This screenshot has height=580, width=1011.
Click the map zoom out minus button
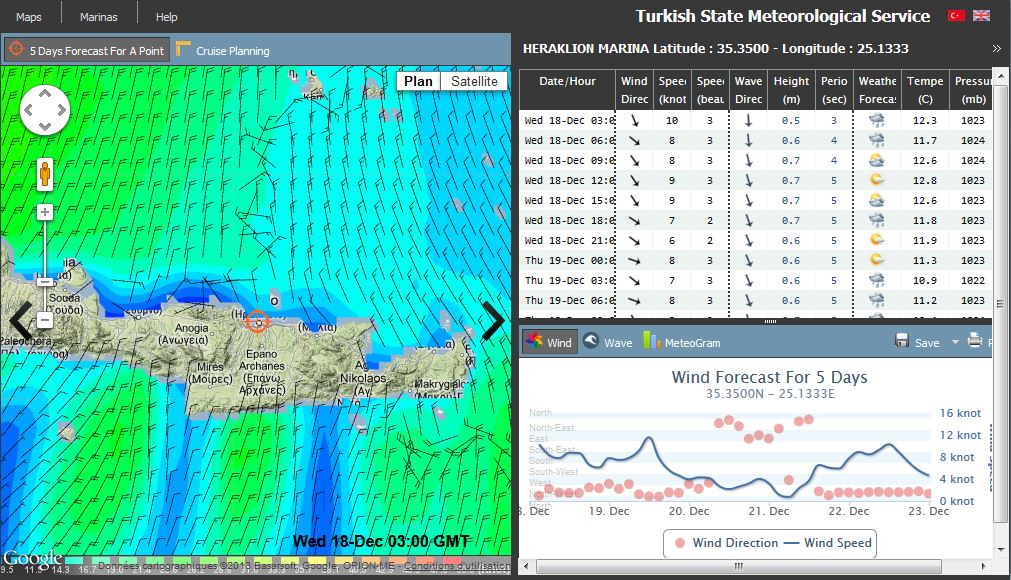[45, 320]
